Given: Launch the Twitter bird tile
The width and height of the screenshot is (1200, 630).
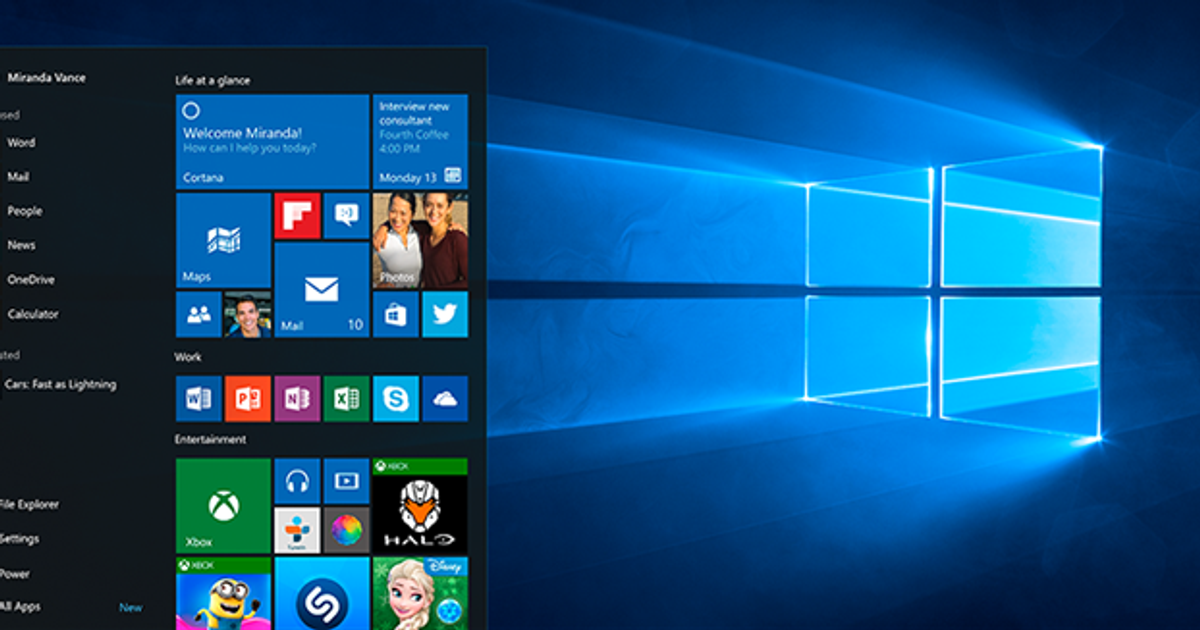Looking at the screenshot, I should tap(445, 314).
